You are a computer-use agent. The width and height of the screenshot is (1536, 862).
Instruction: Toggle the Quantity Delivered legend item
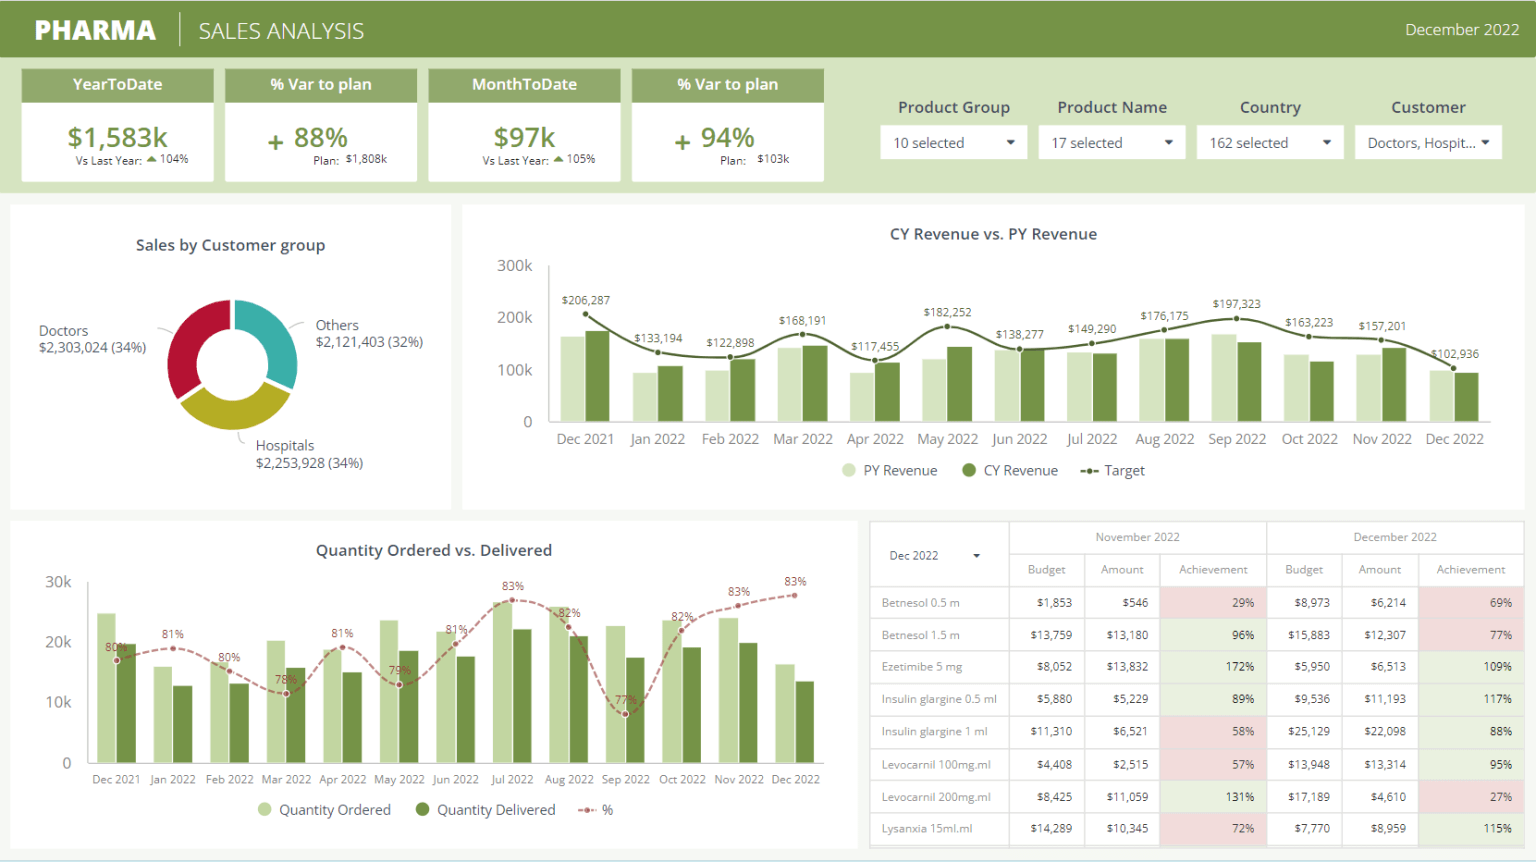pos(485,809)
